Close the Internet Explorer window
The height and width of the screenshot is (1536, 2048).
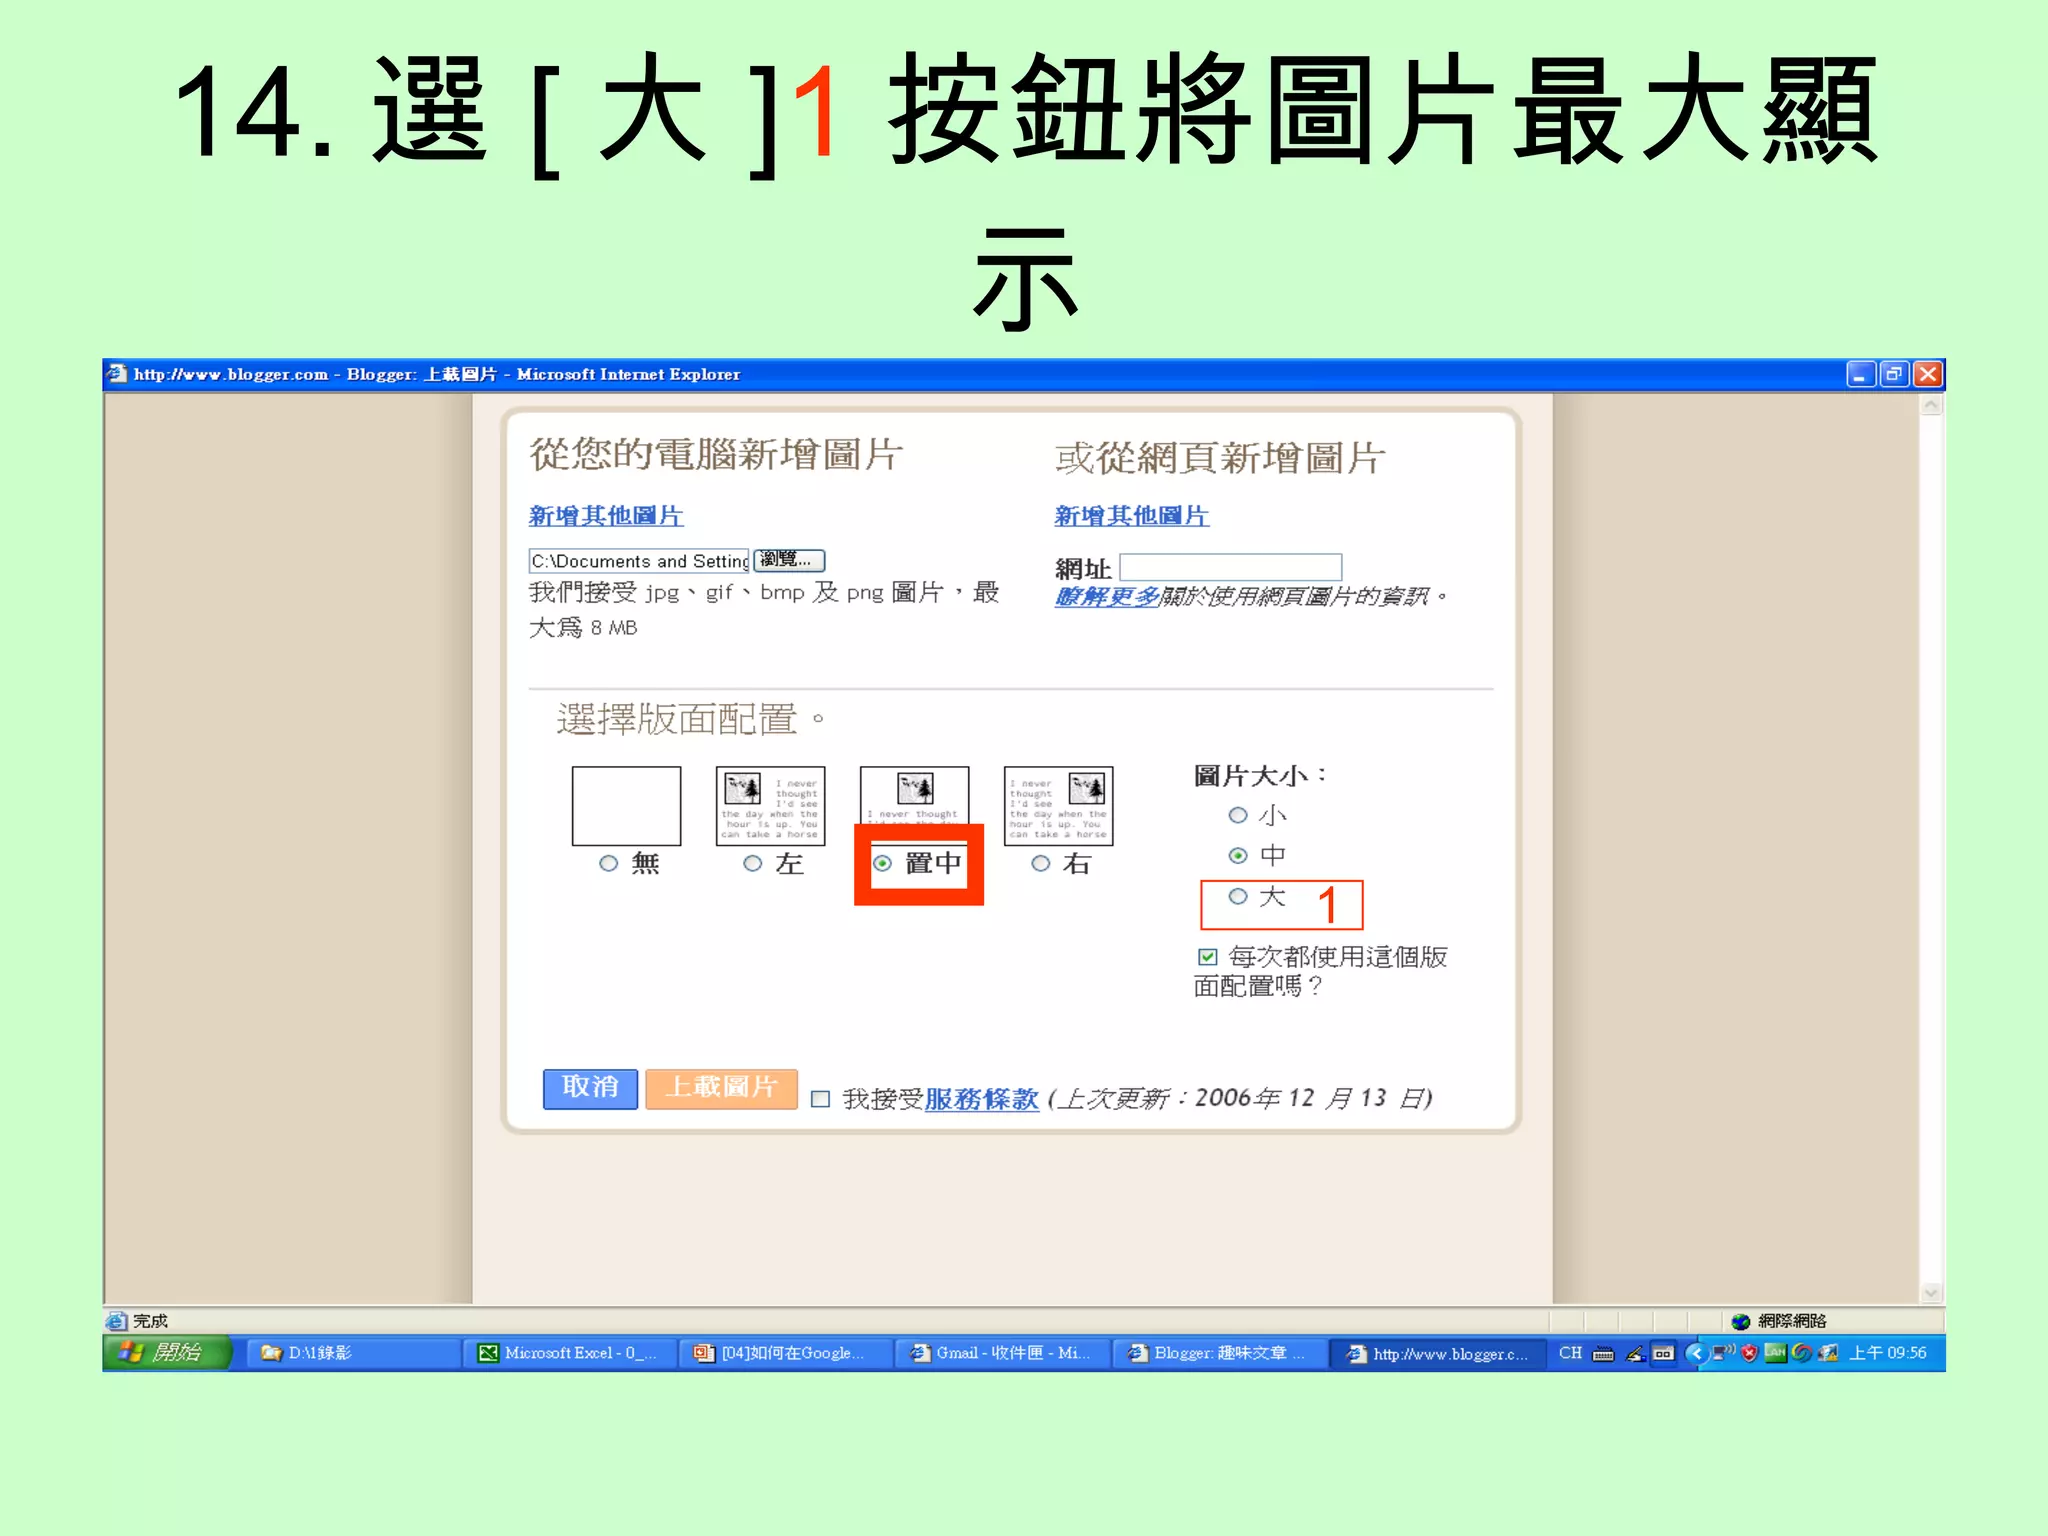[x=1928, y=374]
